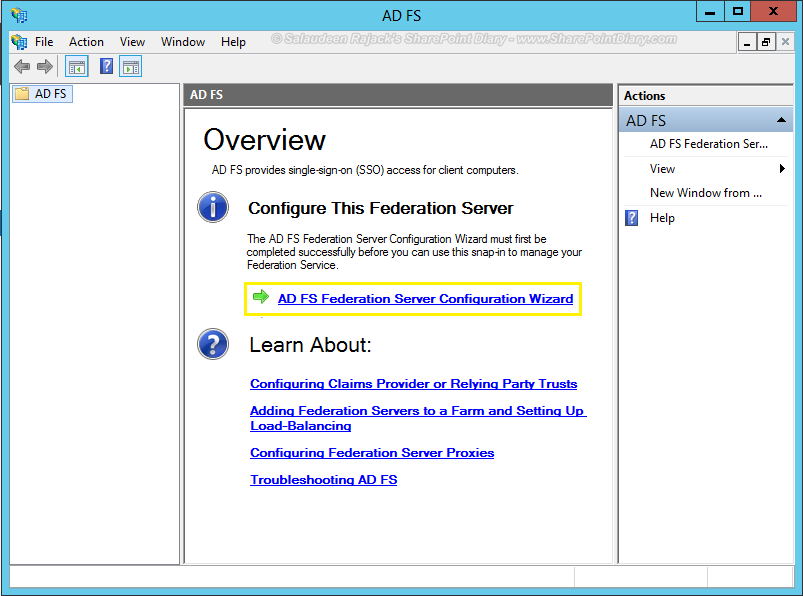Click the Forward arrow toolbar icon
803x596 pixels.
45,66
